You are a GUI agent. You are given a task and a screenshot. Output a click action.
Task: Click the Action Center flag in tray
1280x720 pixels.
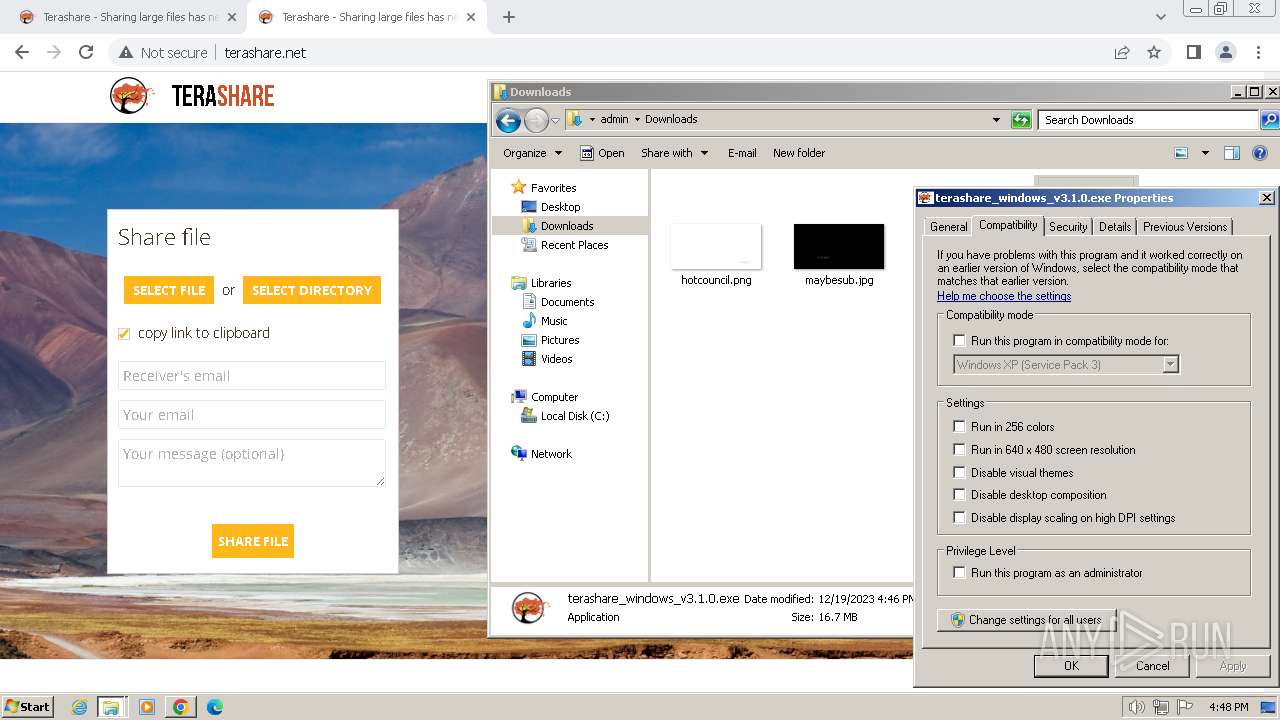click(1185, 707)
